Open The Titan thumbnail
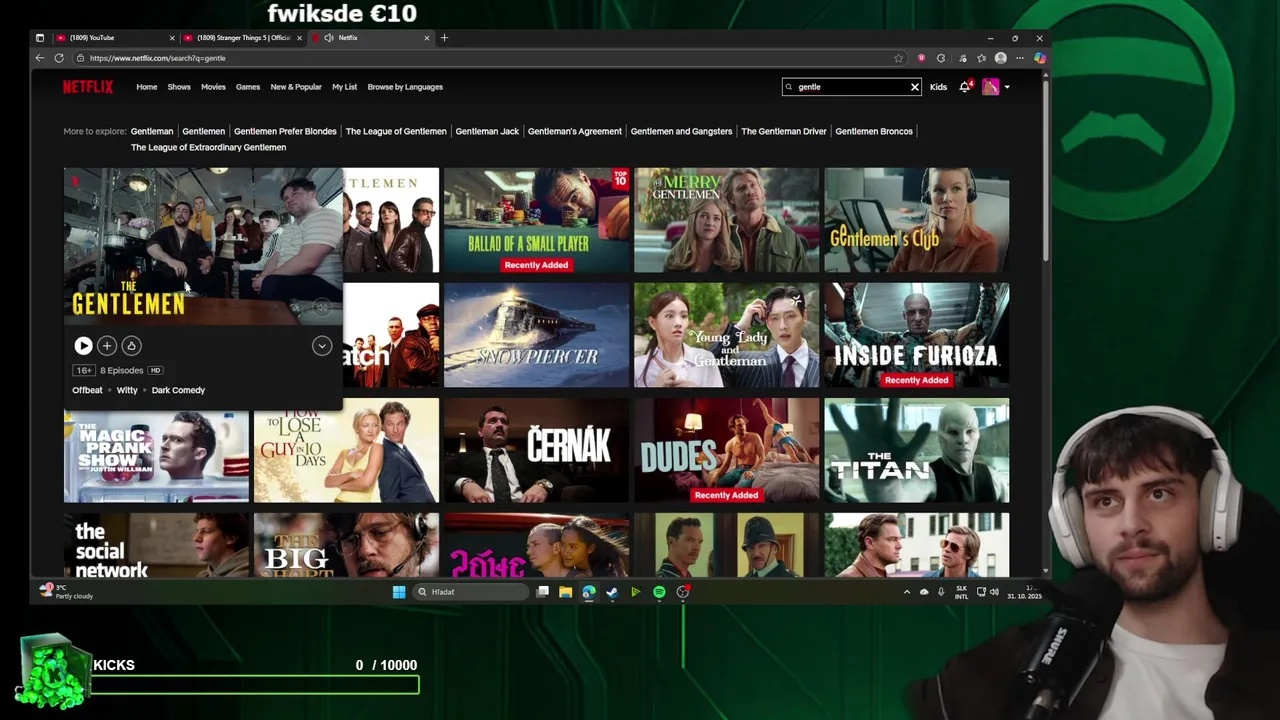Image resolution: width=1280 pixels, height=720 pixels. pos(916,450)
